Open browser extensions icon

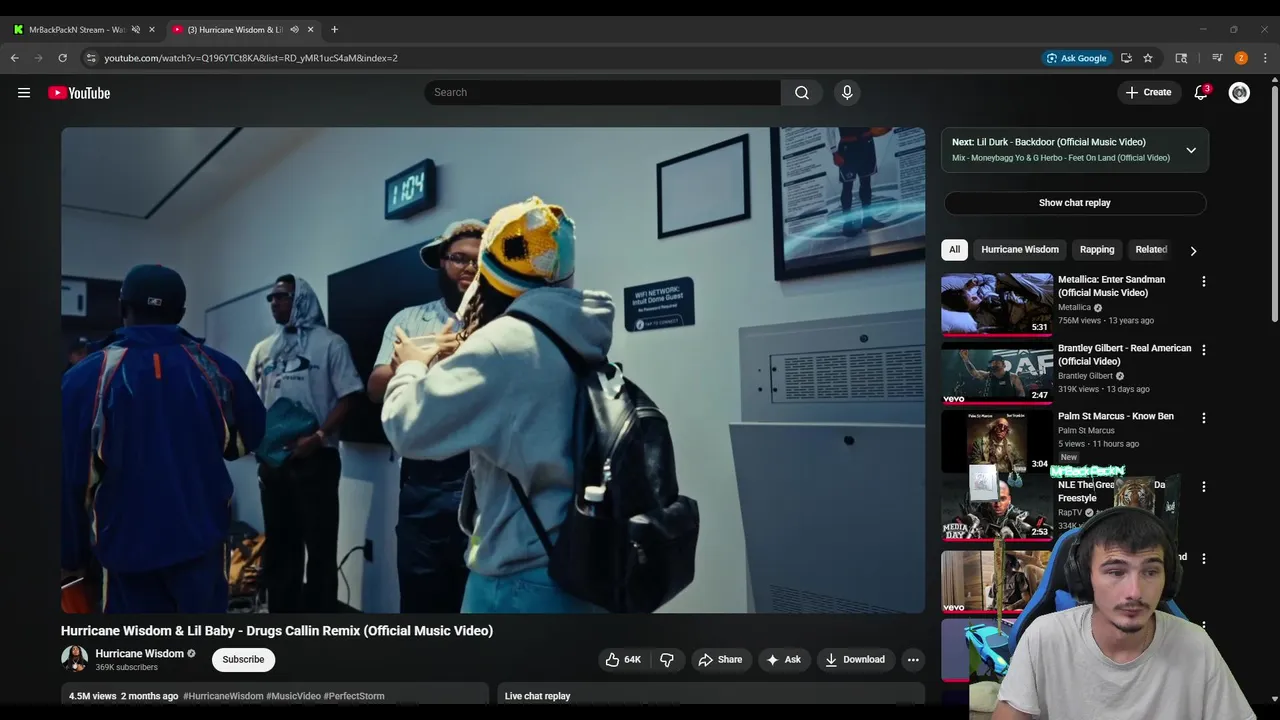coord(1181,58)
